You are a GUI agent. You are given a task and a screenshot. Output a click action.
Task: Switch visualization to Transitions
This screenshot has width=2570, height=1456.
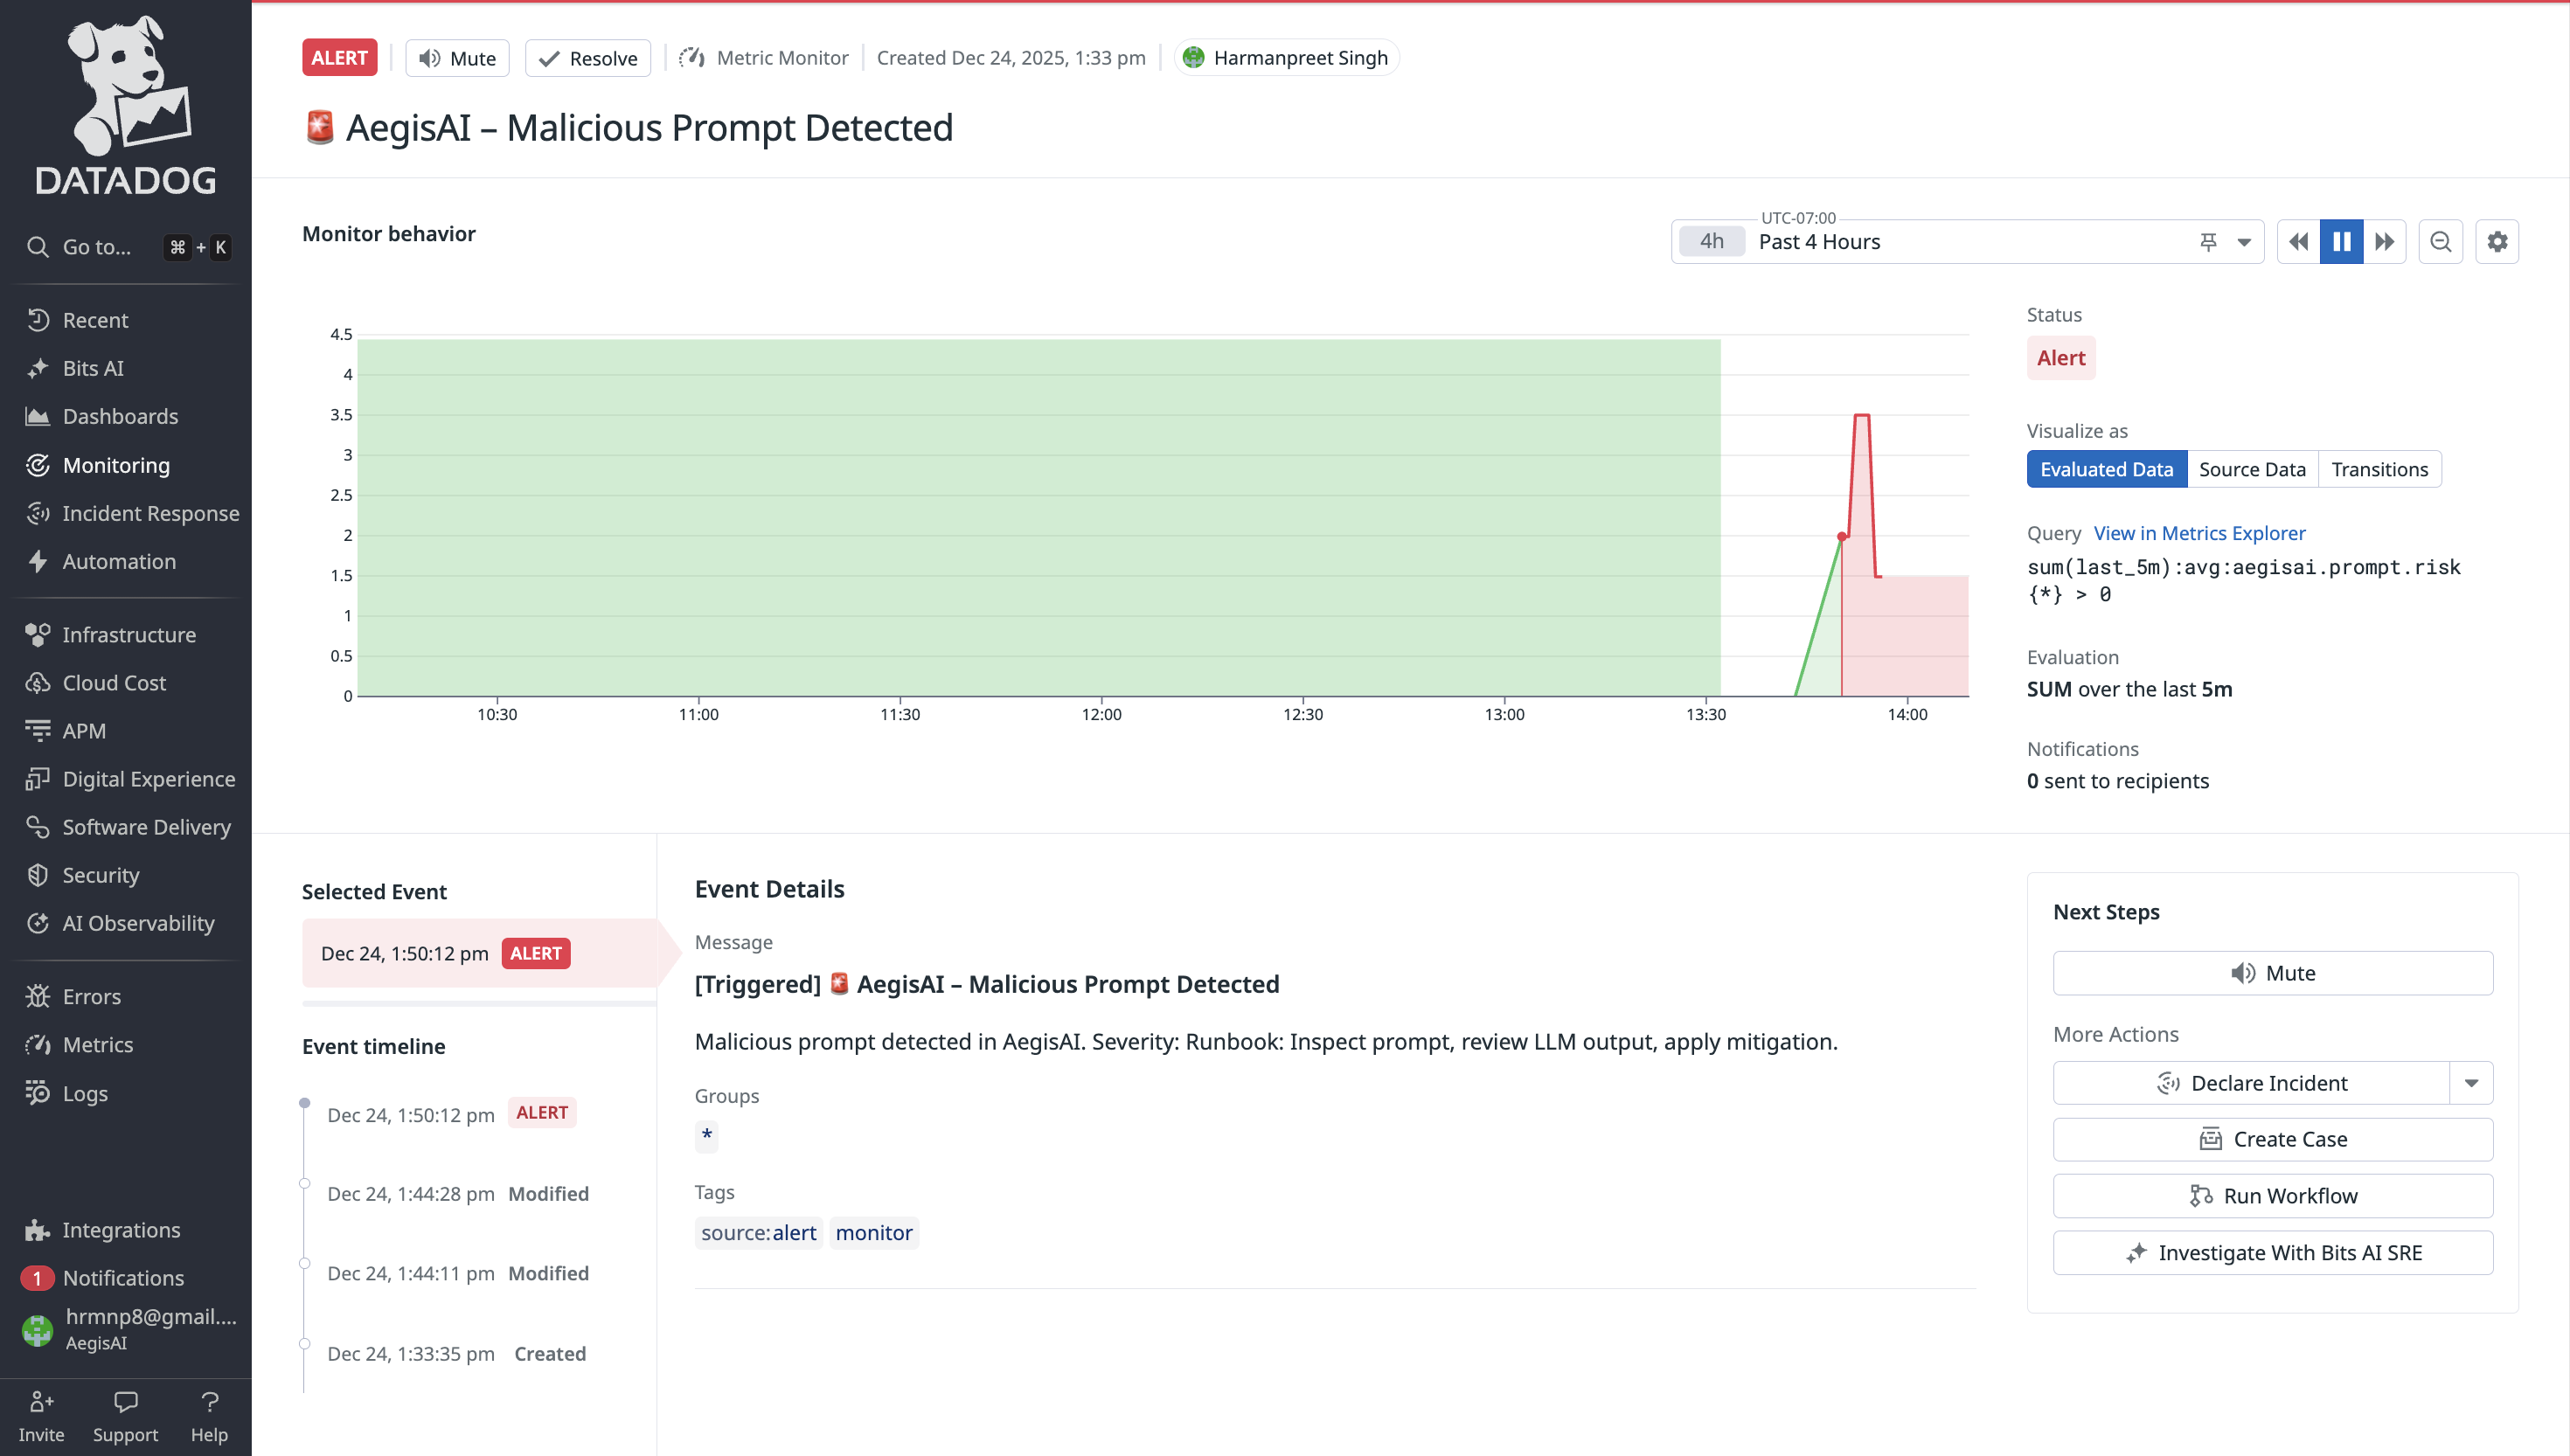tap(2379, 469)
